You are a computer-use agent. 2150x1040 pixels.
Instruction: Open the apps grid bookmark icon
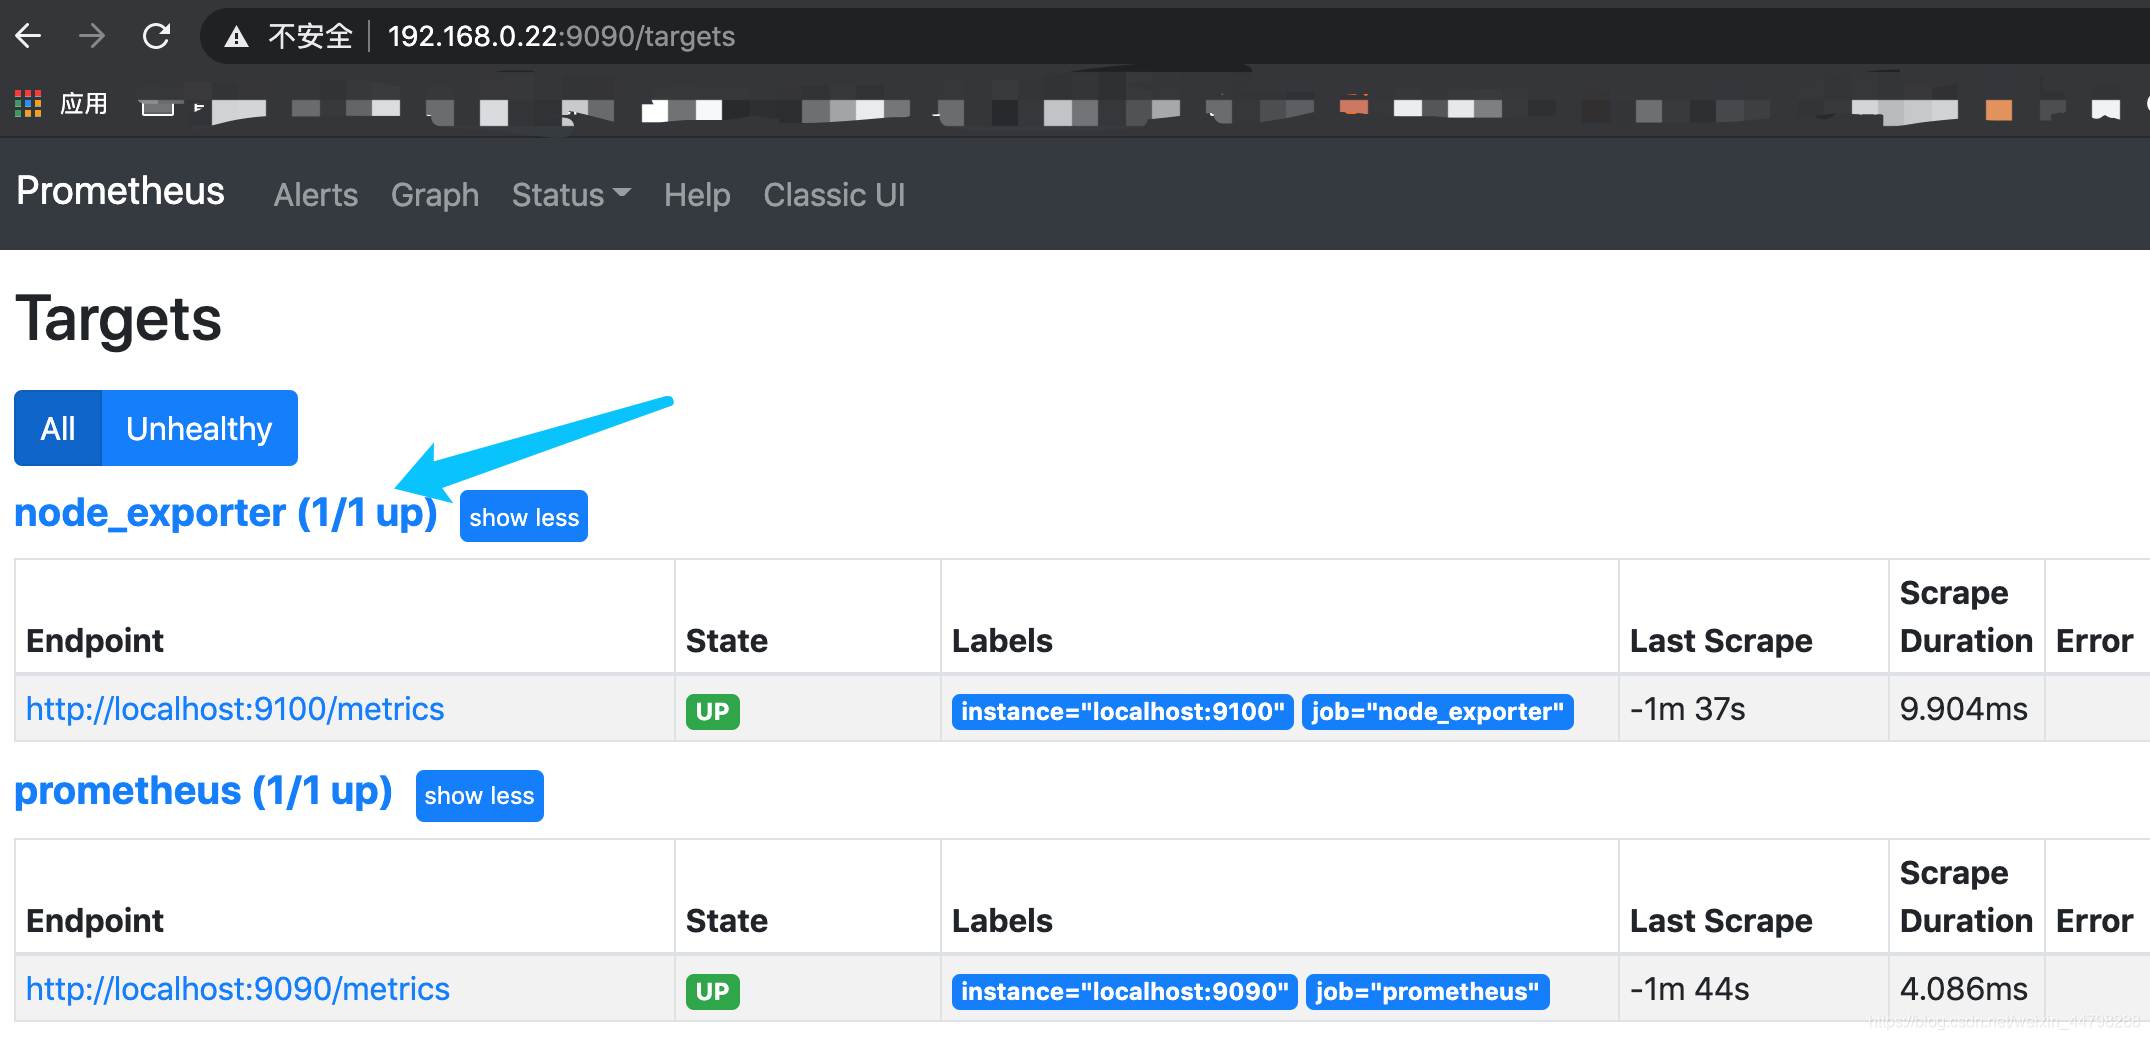click(x=28, y=104)
